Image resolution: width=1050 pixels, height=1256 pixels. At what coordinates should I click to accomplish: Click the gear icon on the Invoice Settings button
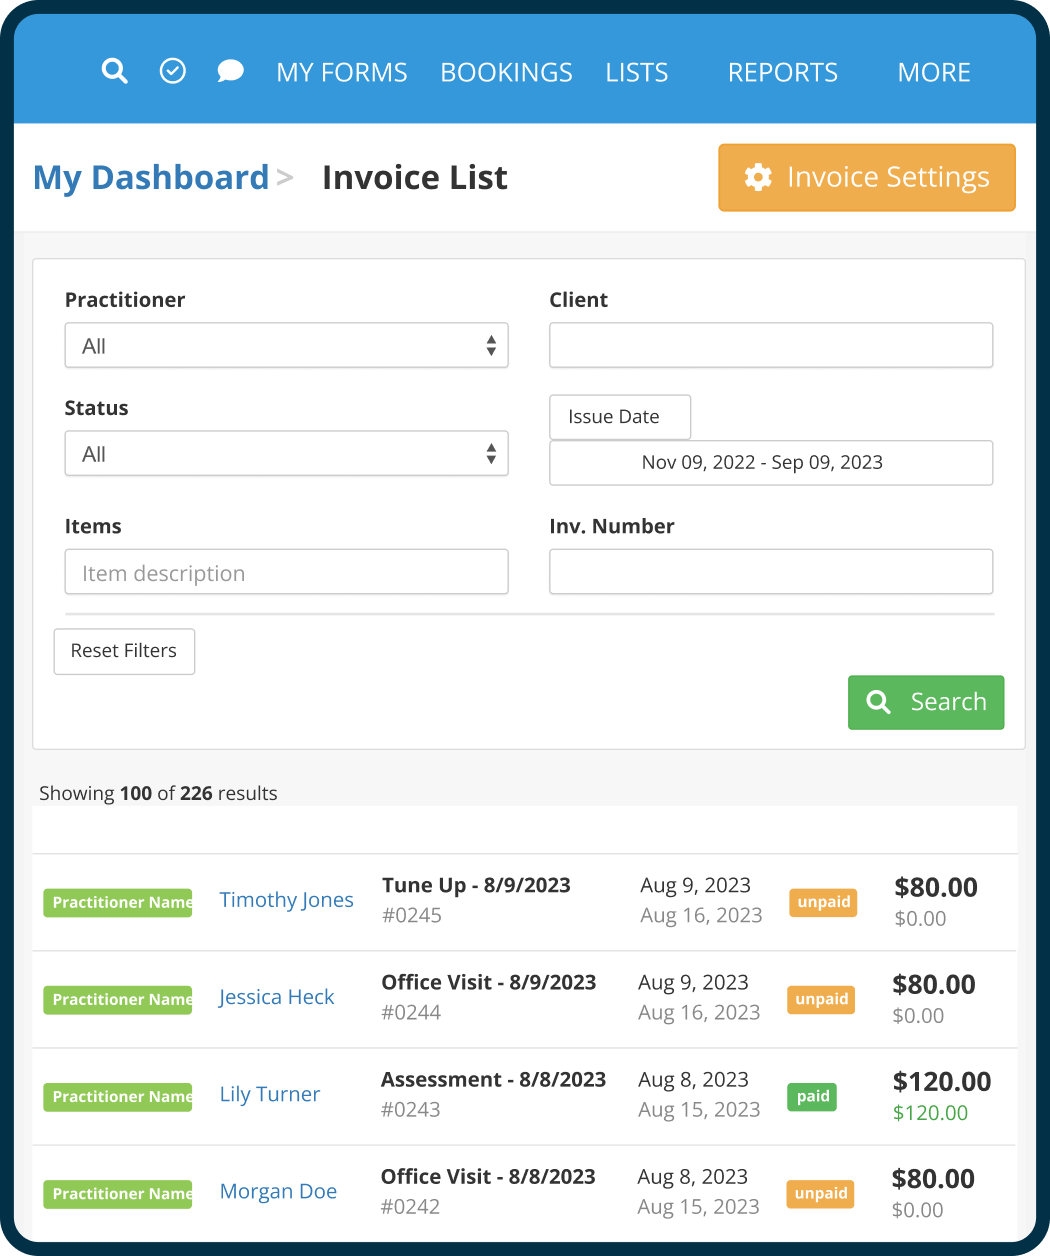click(758, 177)
